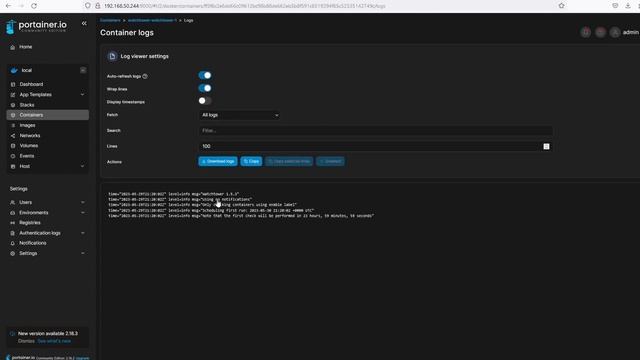Expand the Authentication logs chevron

(82, 233)
